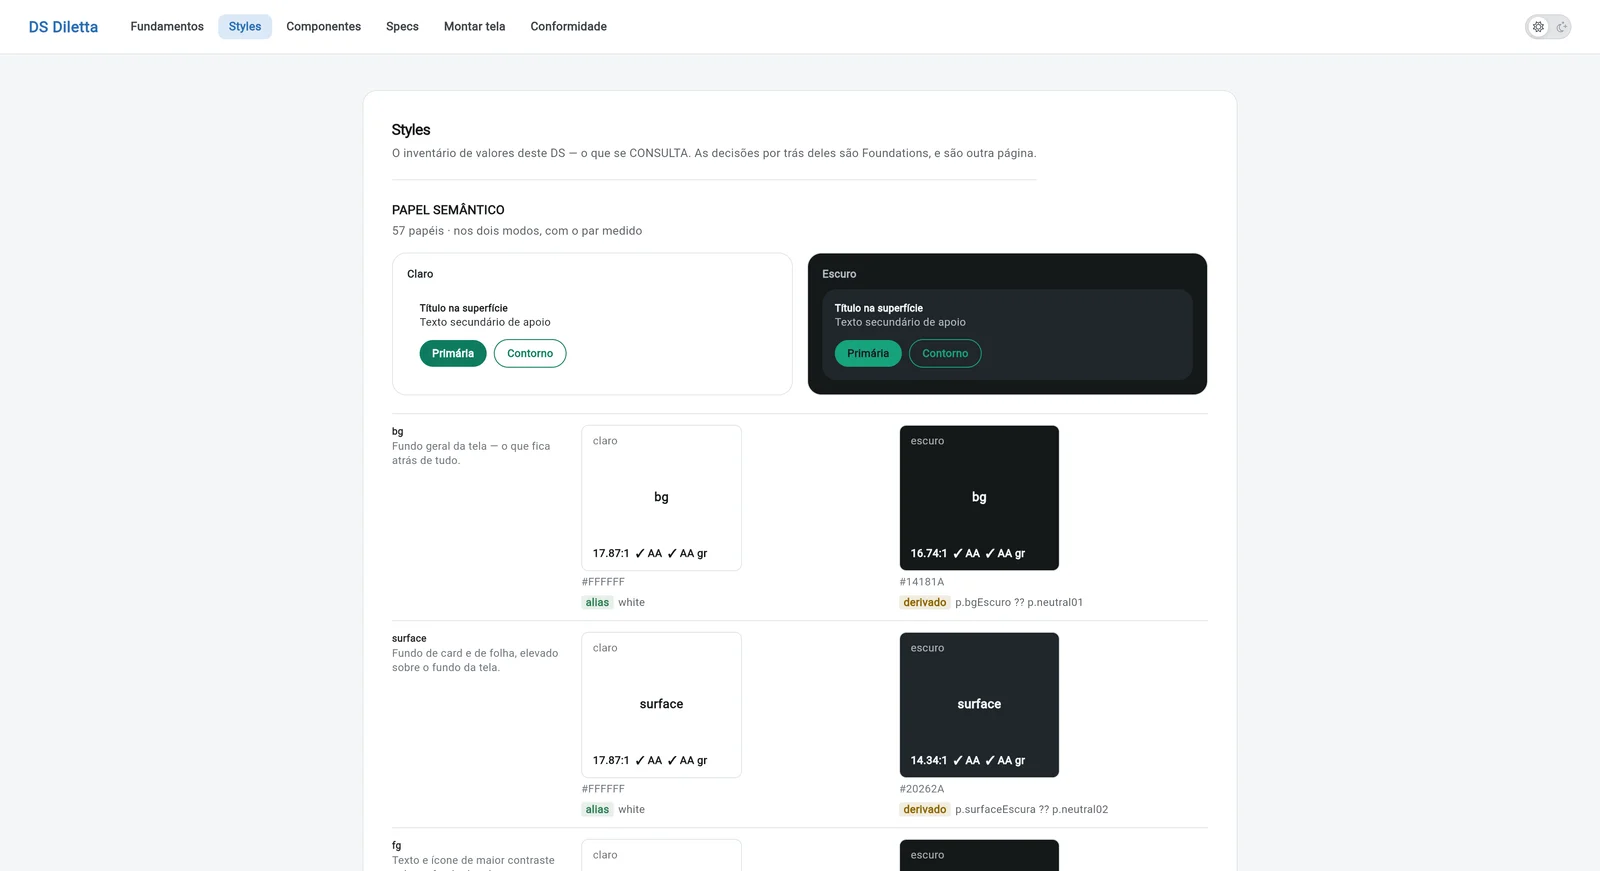
Task: Click the '57 papéis' subtitle text
Action: (x=517, y=231)
